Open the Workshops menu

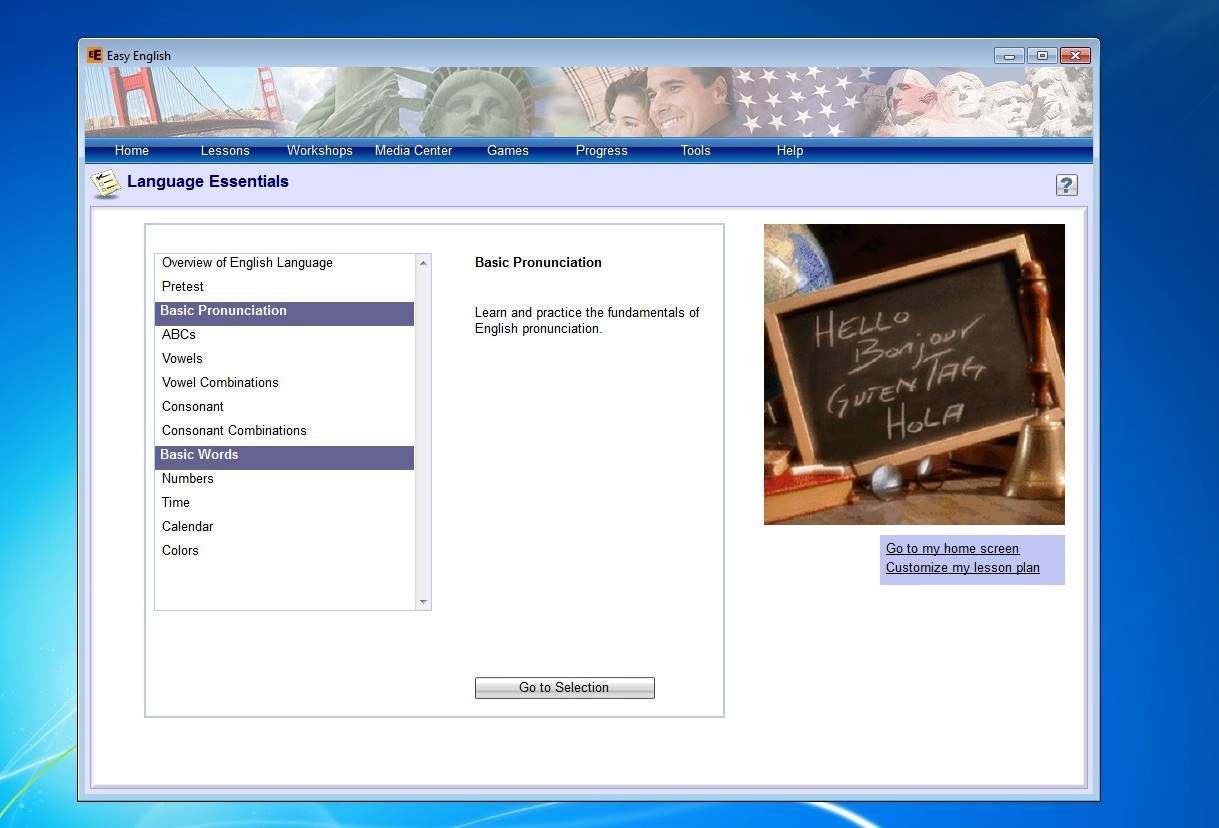tap(320, 151)
